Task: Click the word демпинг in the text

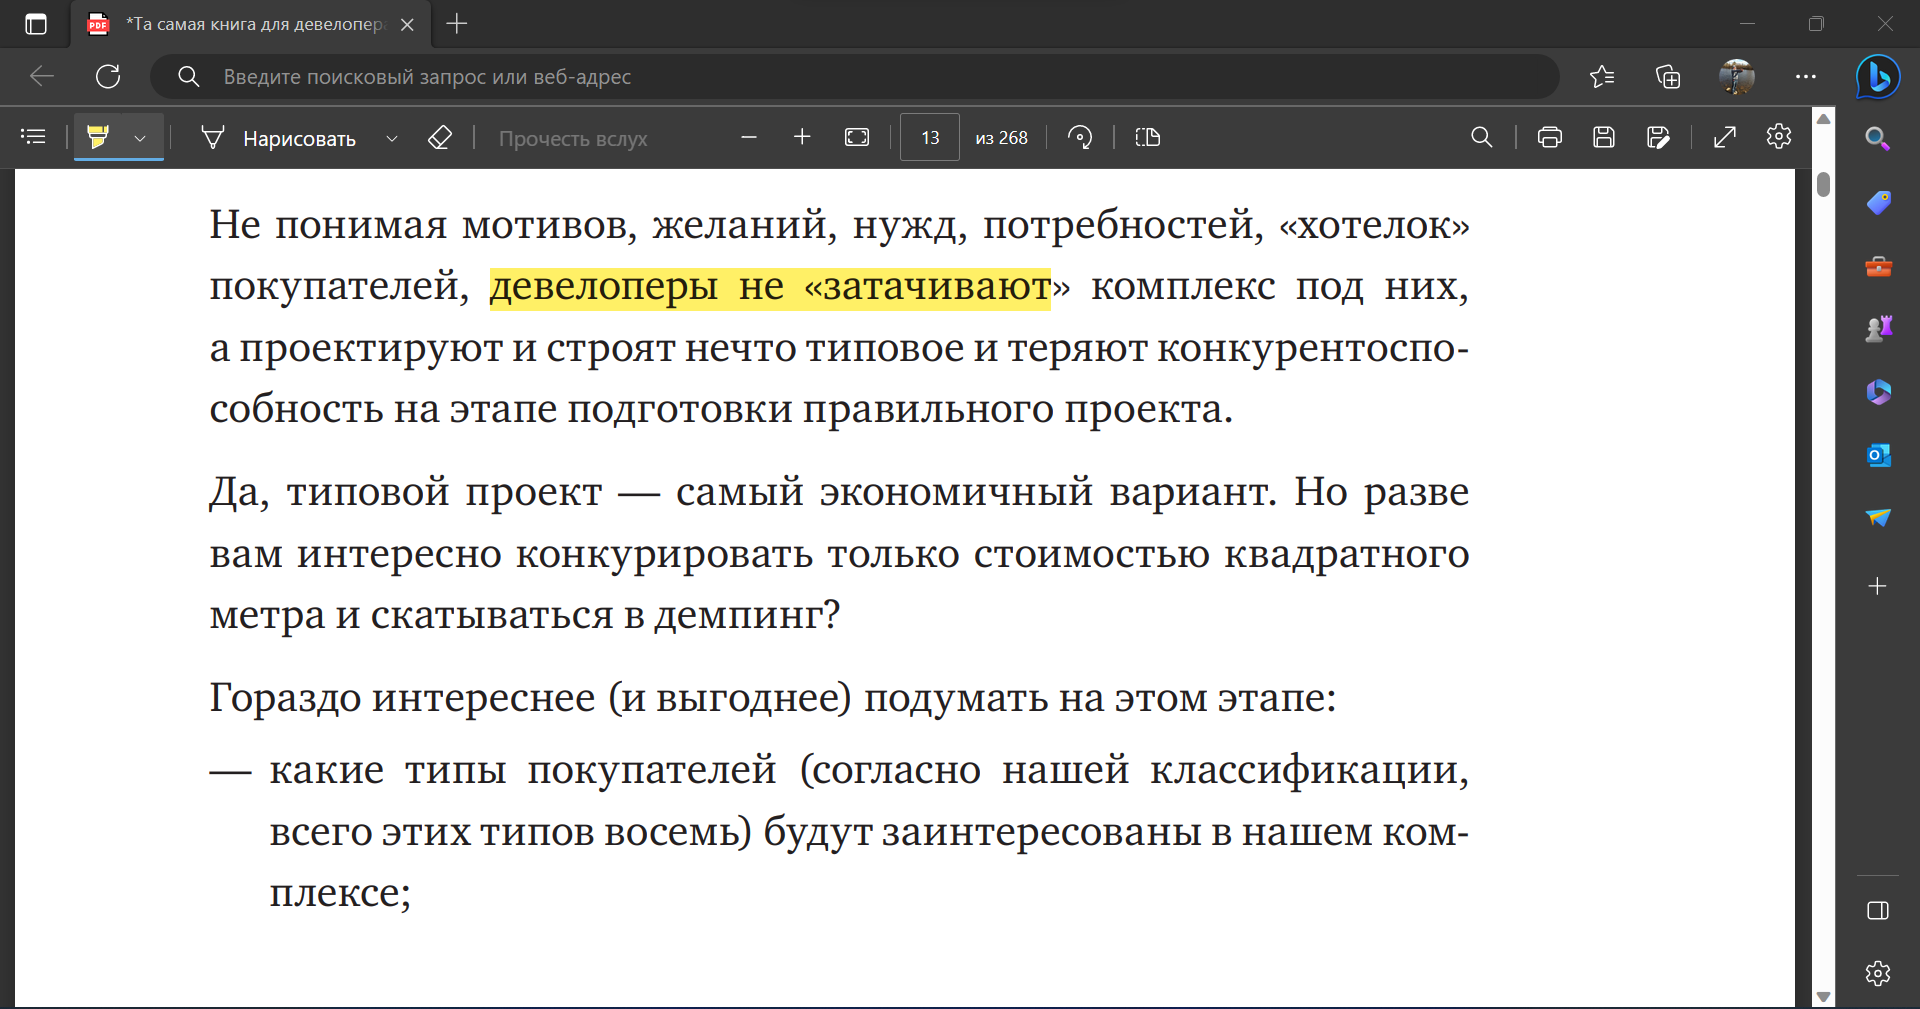Action: point(740,615)
